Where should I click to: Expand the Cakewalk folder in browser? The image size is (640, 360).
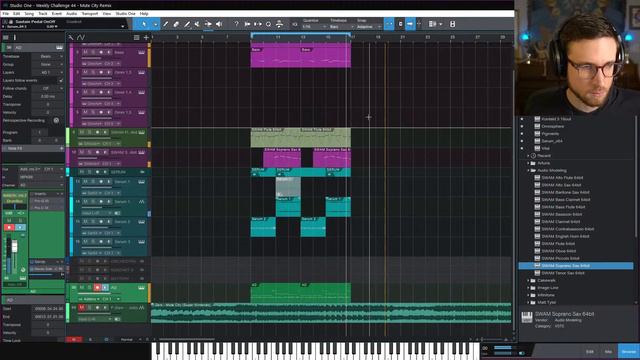528,280
